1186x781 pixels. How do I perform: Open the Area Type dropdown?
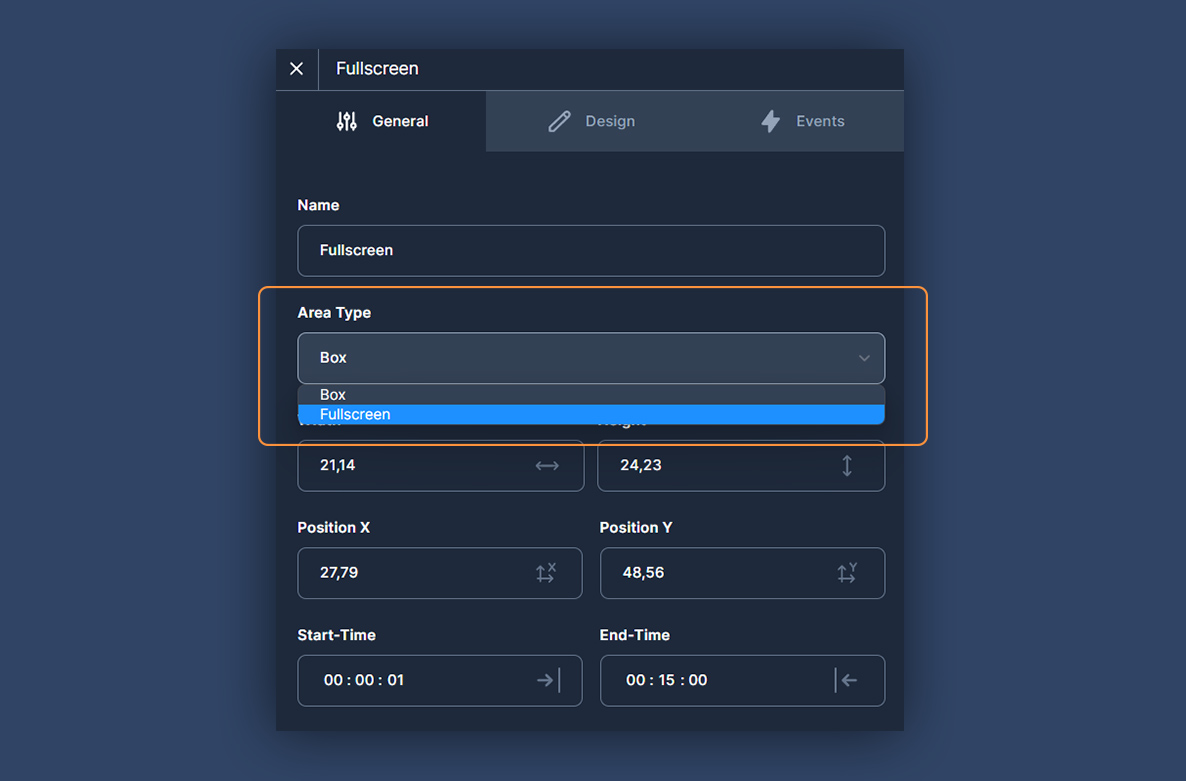point(591,358)
